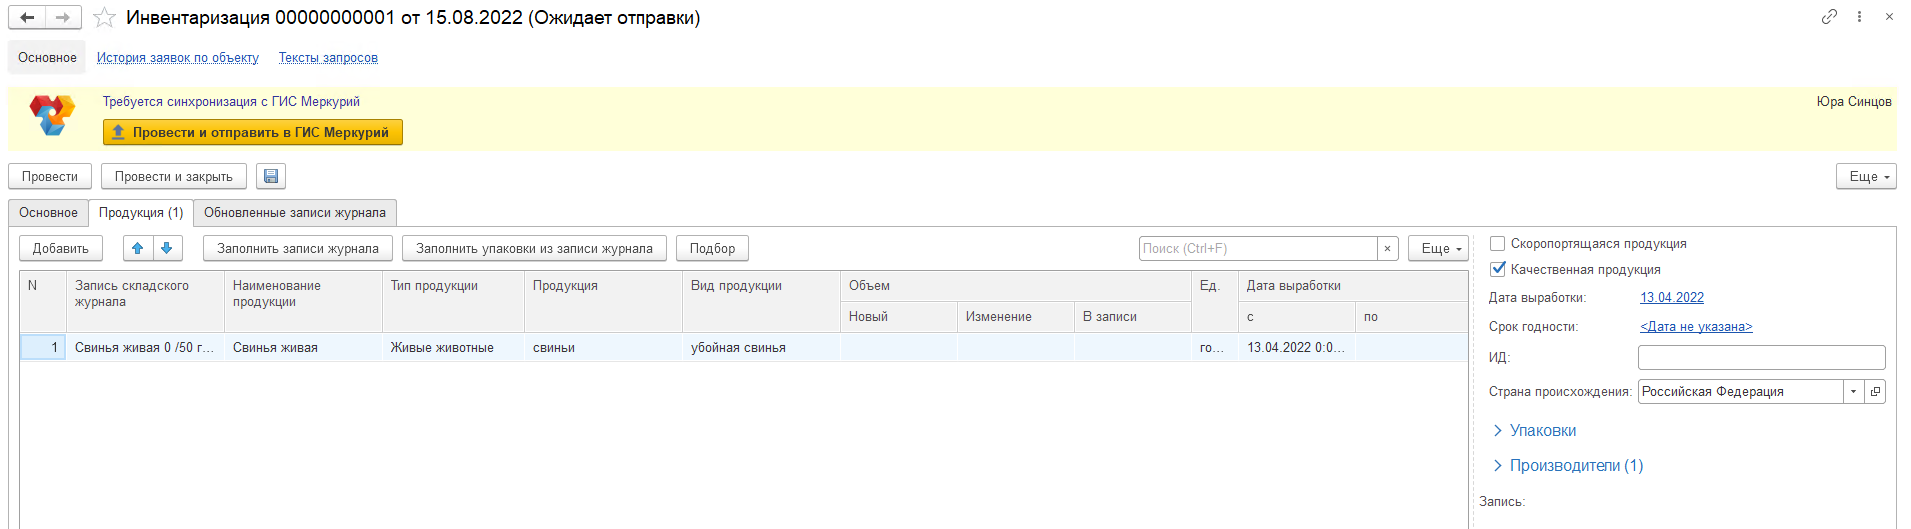1911x529 pixels.
Task: Enable the Скоропортящаяся продукция checkbox
Action: pyautogui.click(x=1497, y=243)
